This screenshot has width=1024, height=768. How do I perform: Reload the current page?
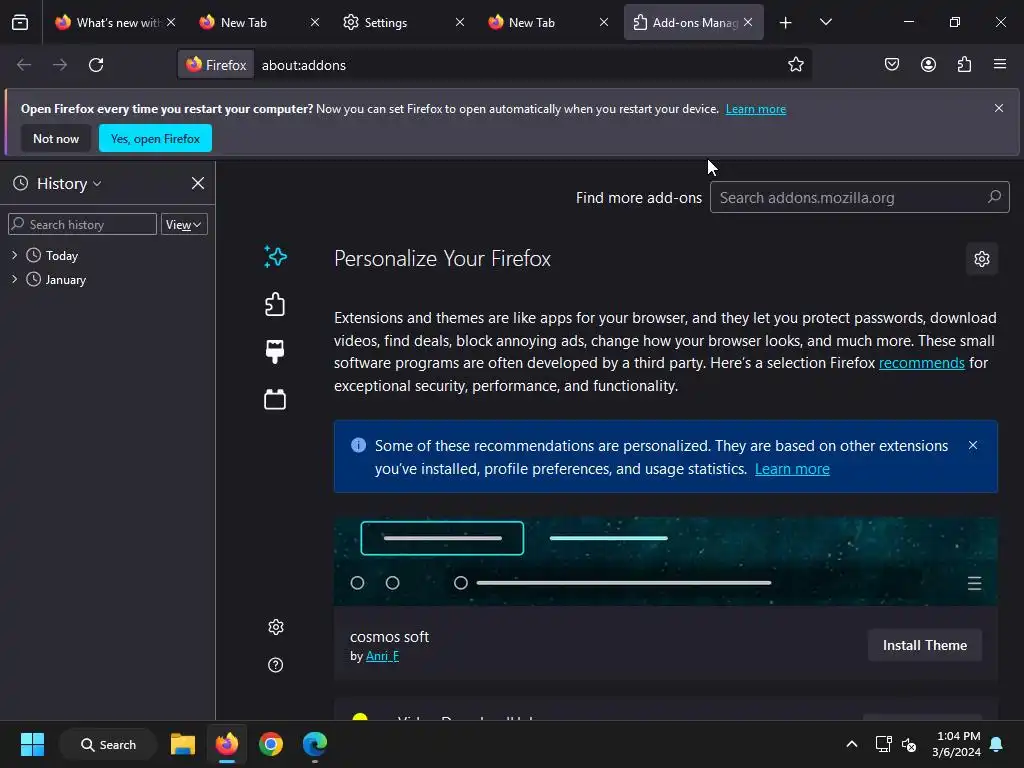tap(96, 65)
